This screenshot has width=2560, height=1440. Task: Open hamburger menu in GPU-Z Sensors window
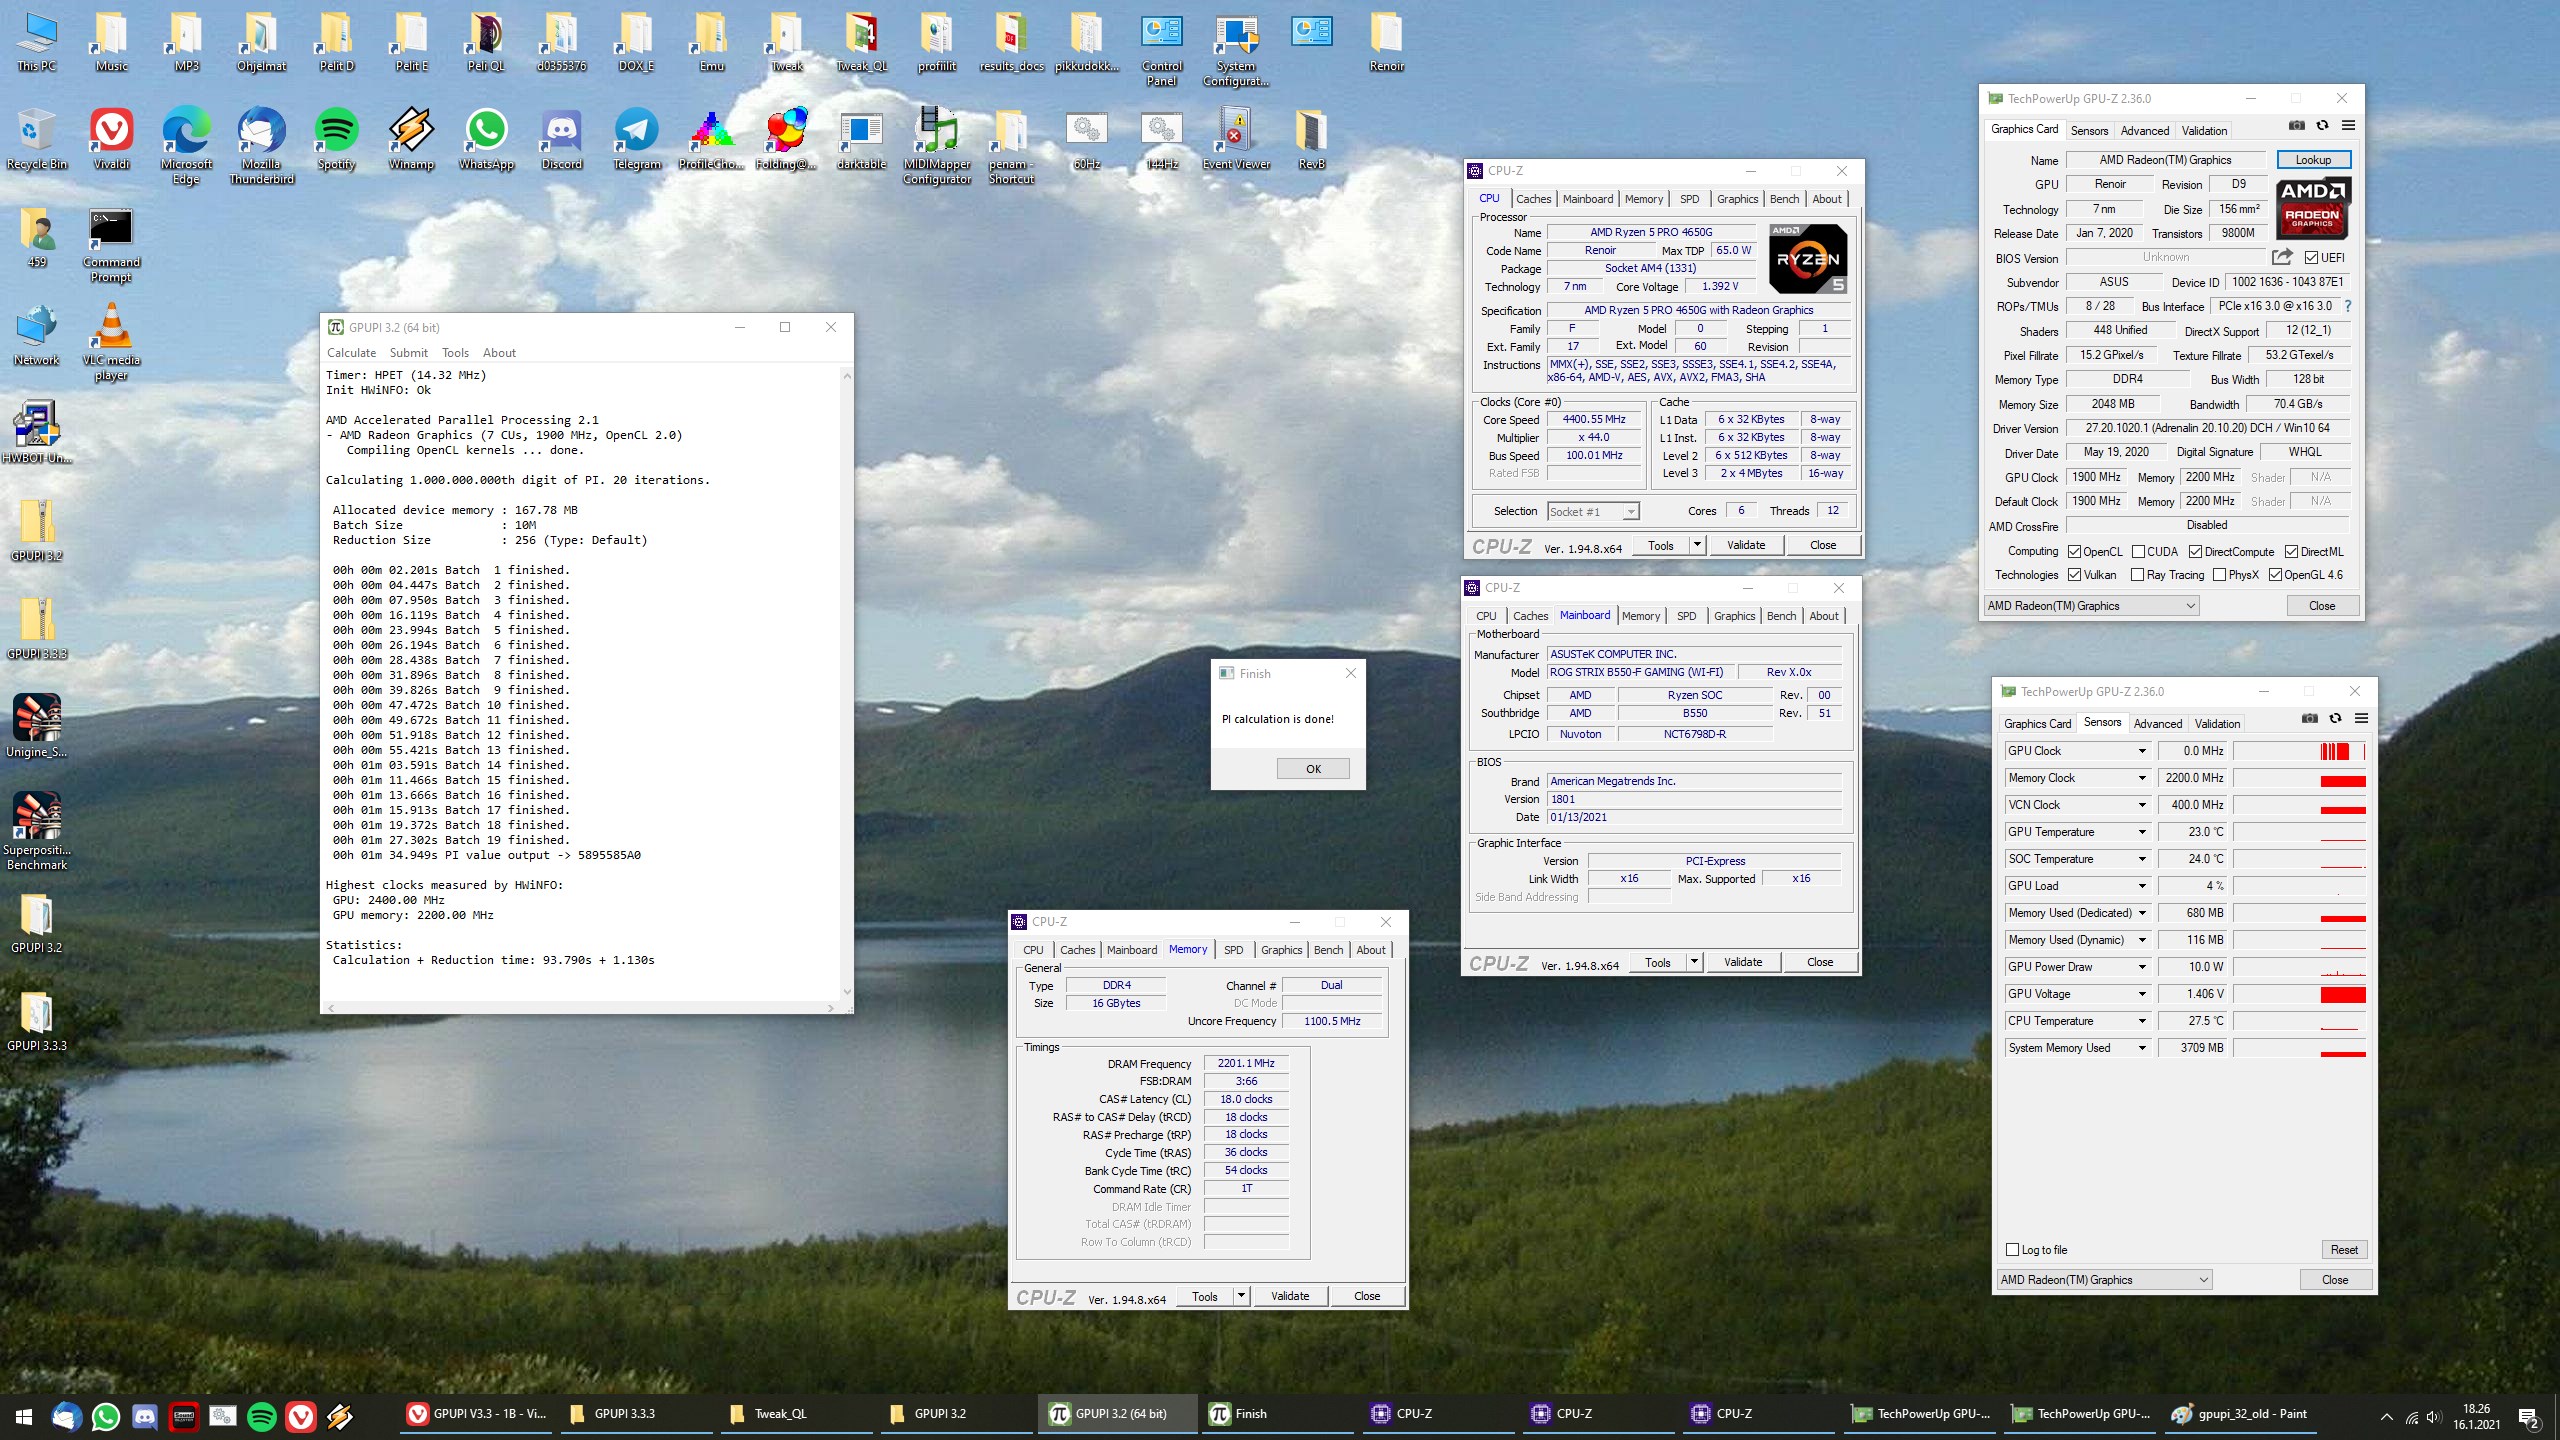[2361, 718]
